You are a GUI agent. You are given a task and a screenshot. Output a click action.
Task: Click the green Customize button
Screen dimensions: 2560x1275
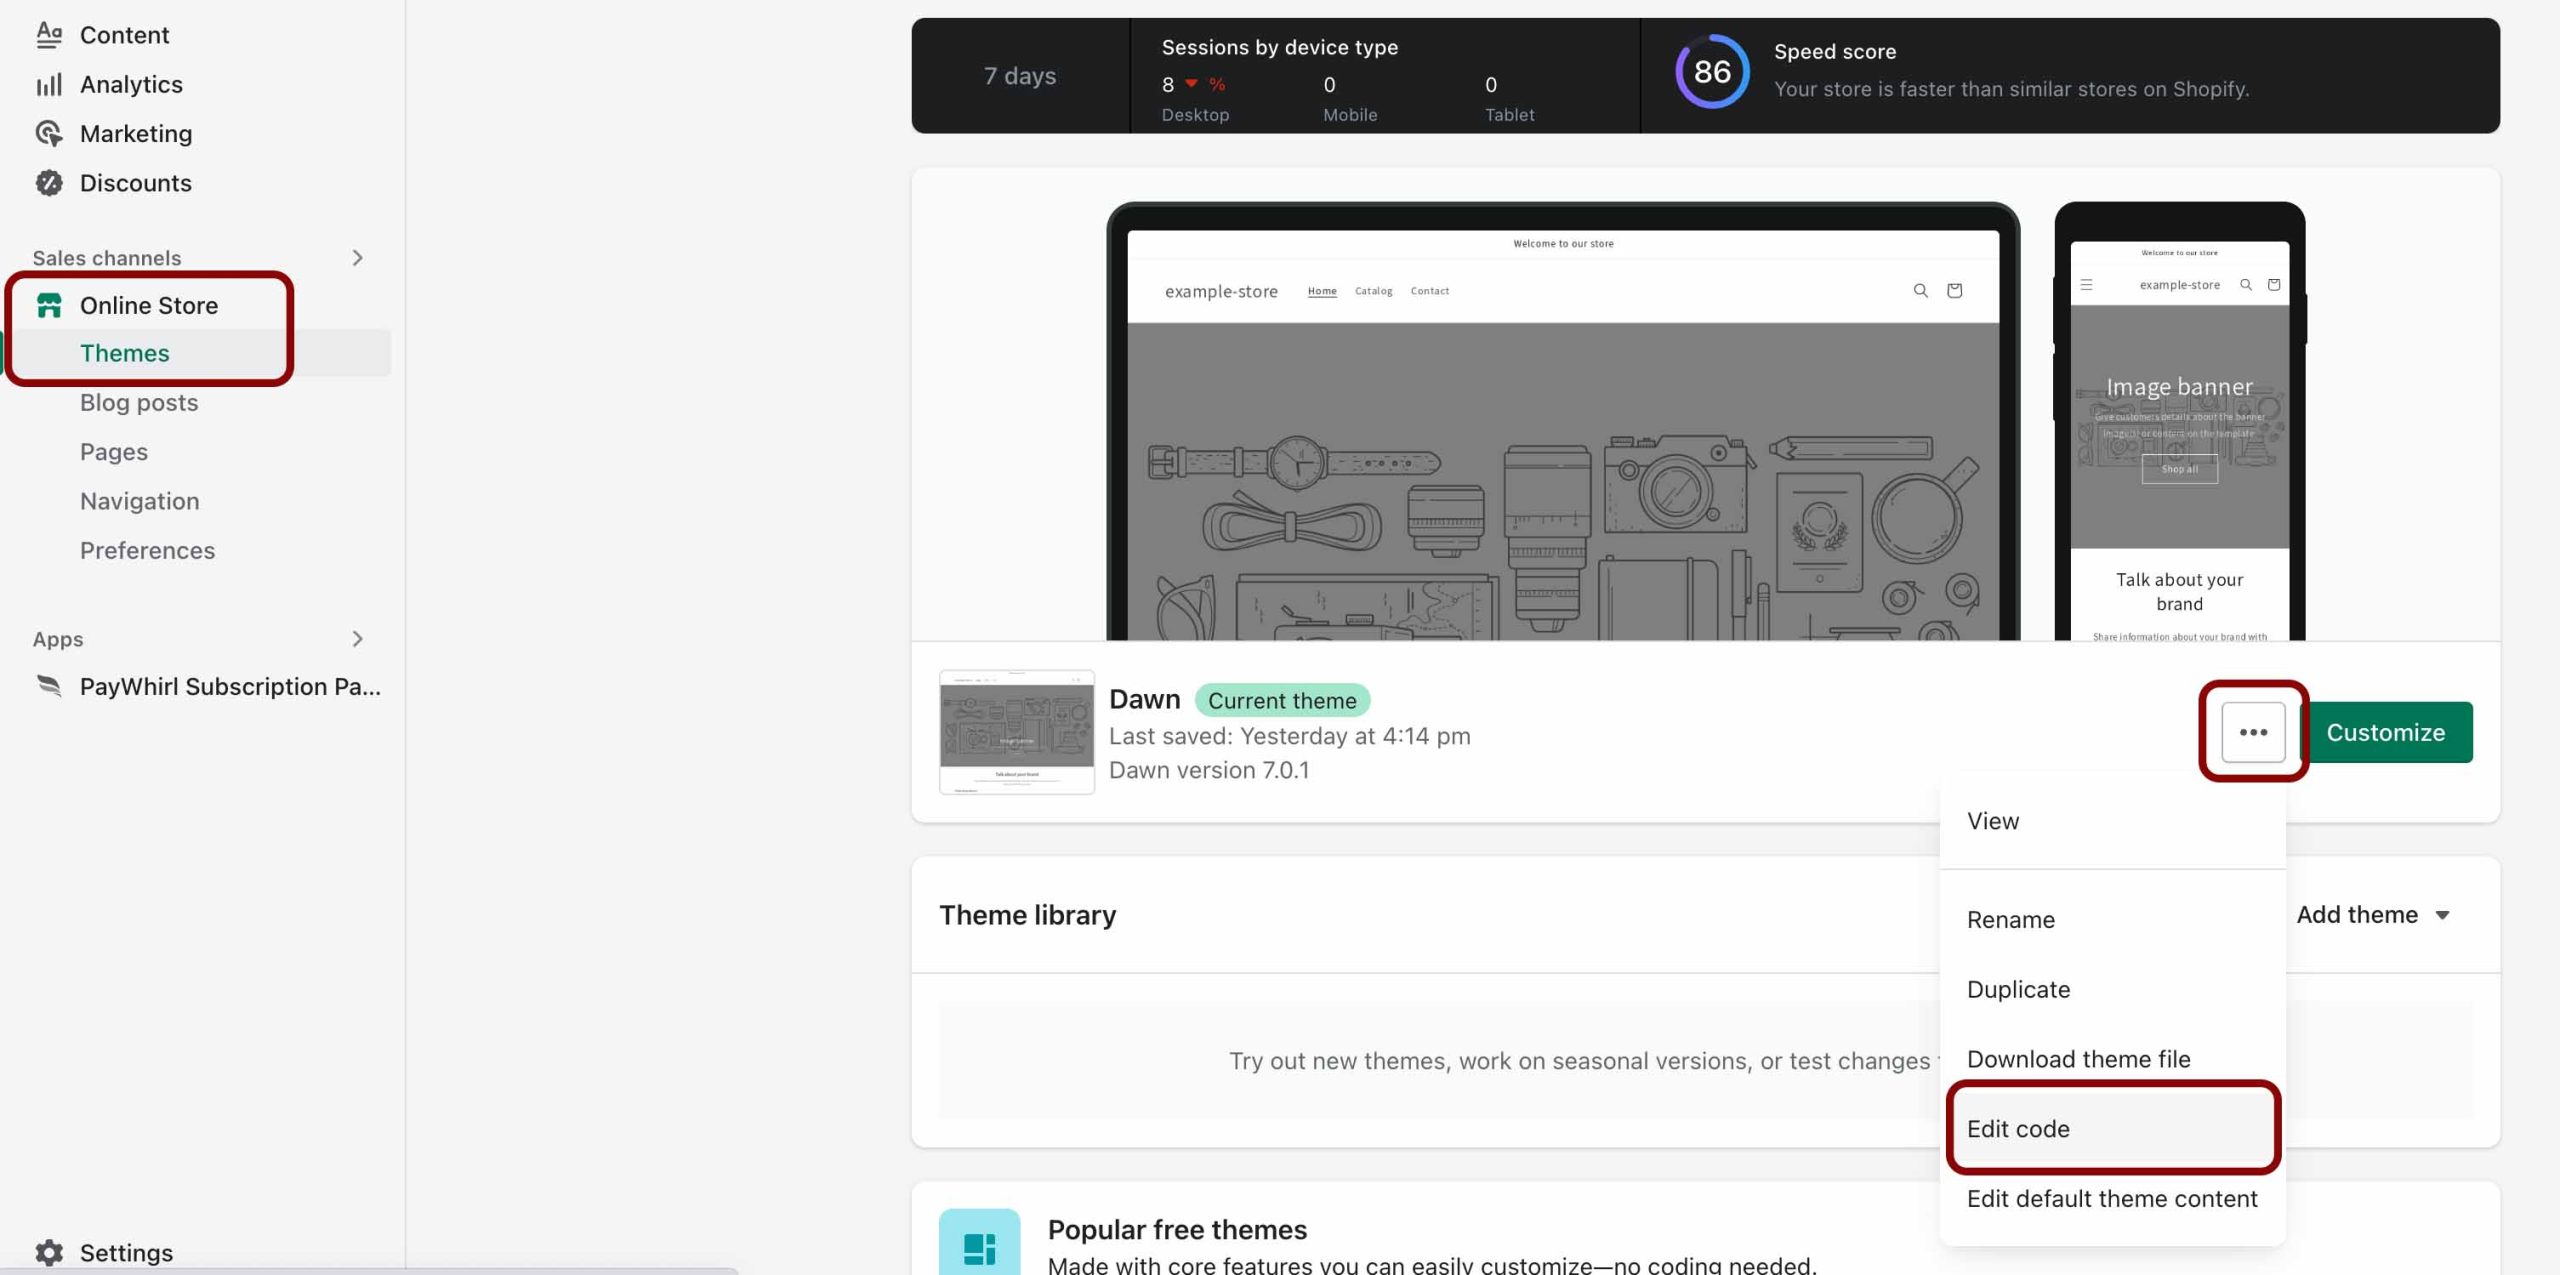[2386, 732]
